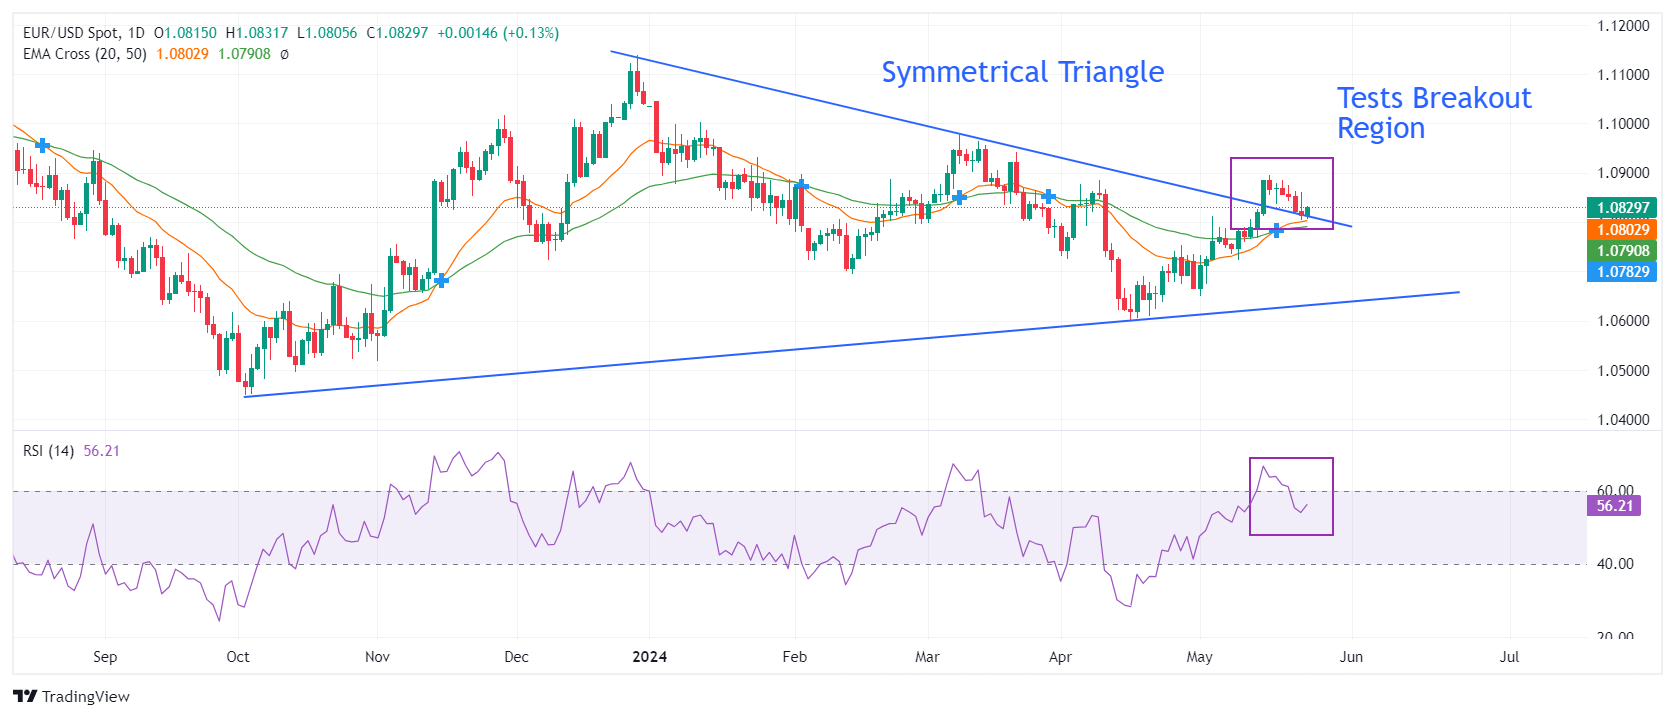Click the blue 1.07829 price tag
Image resolution: width=1675 pixels, height=718 pixels.
(1621, 271)
